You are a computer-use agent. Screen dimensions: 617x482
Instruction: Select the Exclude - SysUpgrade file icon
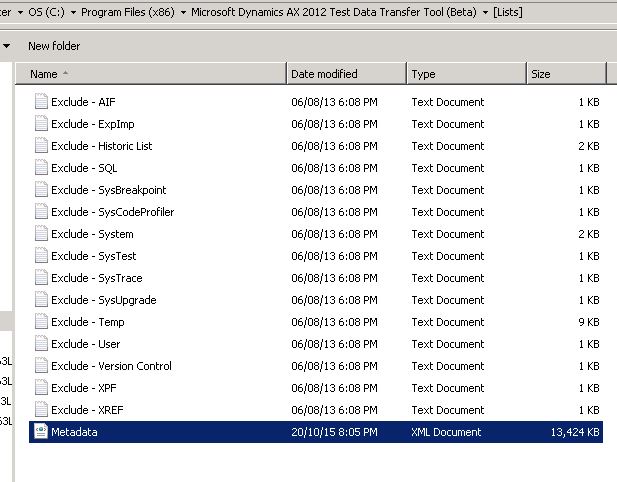point(41,300)
